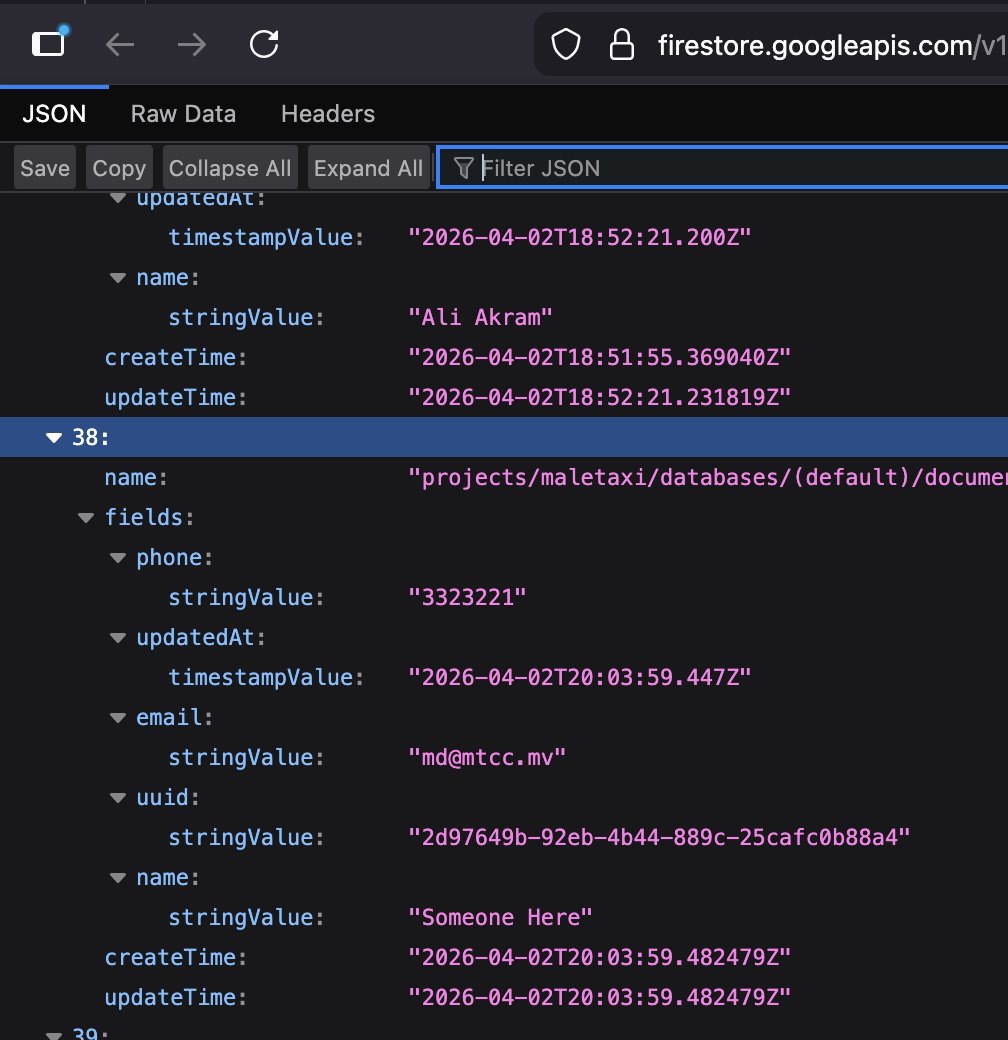Click the name key directly under 38

point(136,478)
